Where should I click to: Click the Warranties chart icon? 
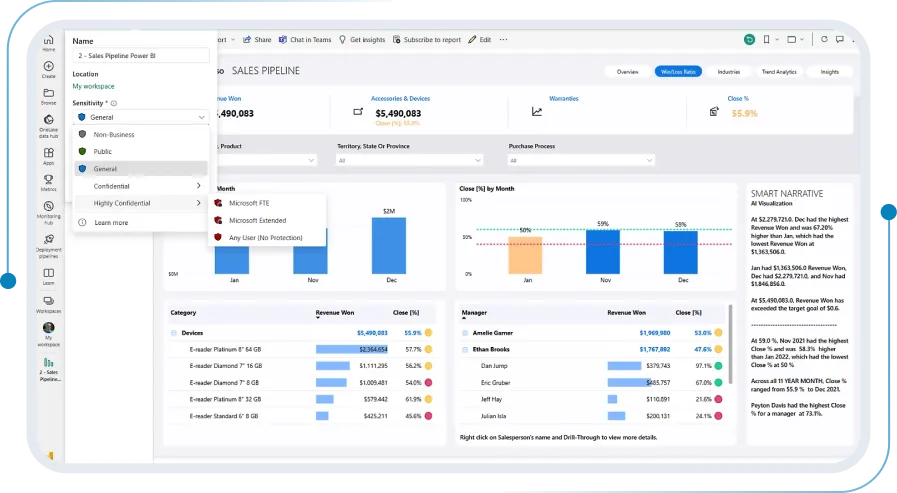point(537,112)
